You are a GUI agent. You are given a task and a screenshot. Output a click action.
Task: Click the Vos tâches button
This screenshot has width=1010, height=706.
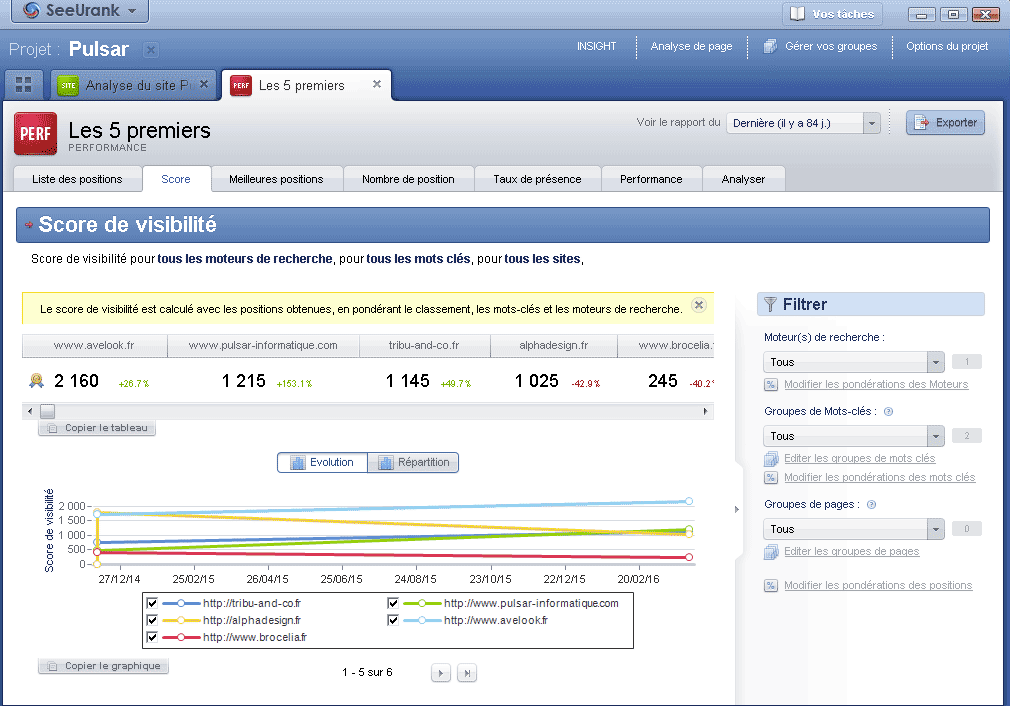click(x=832, y=14)
